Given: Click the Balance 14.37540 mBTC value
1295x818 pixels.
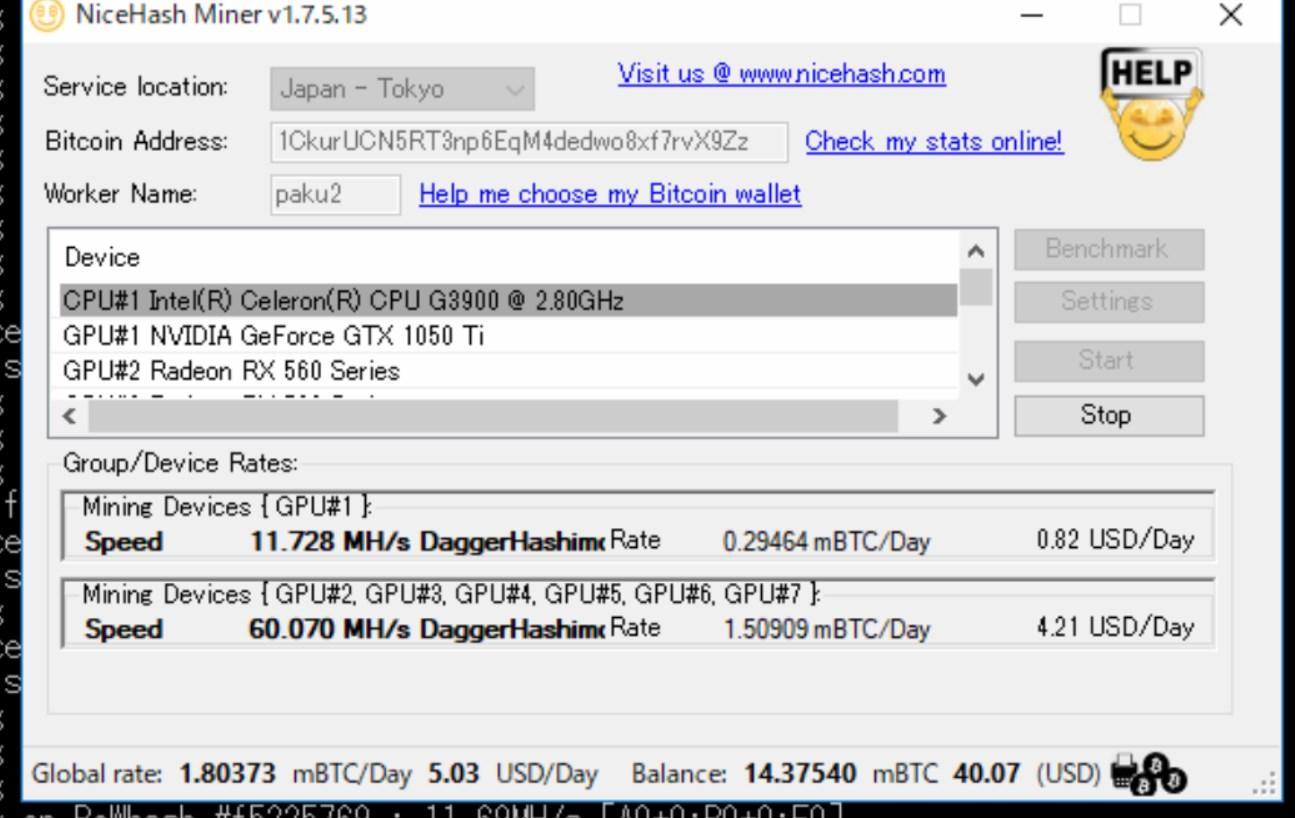Looking at the screenshot, I should click(x=800, y=774).
